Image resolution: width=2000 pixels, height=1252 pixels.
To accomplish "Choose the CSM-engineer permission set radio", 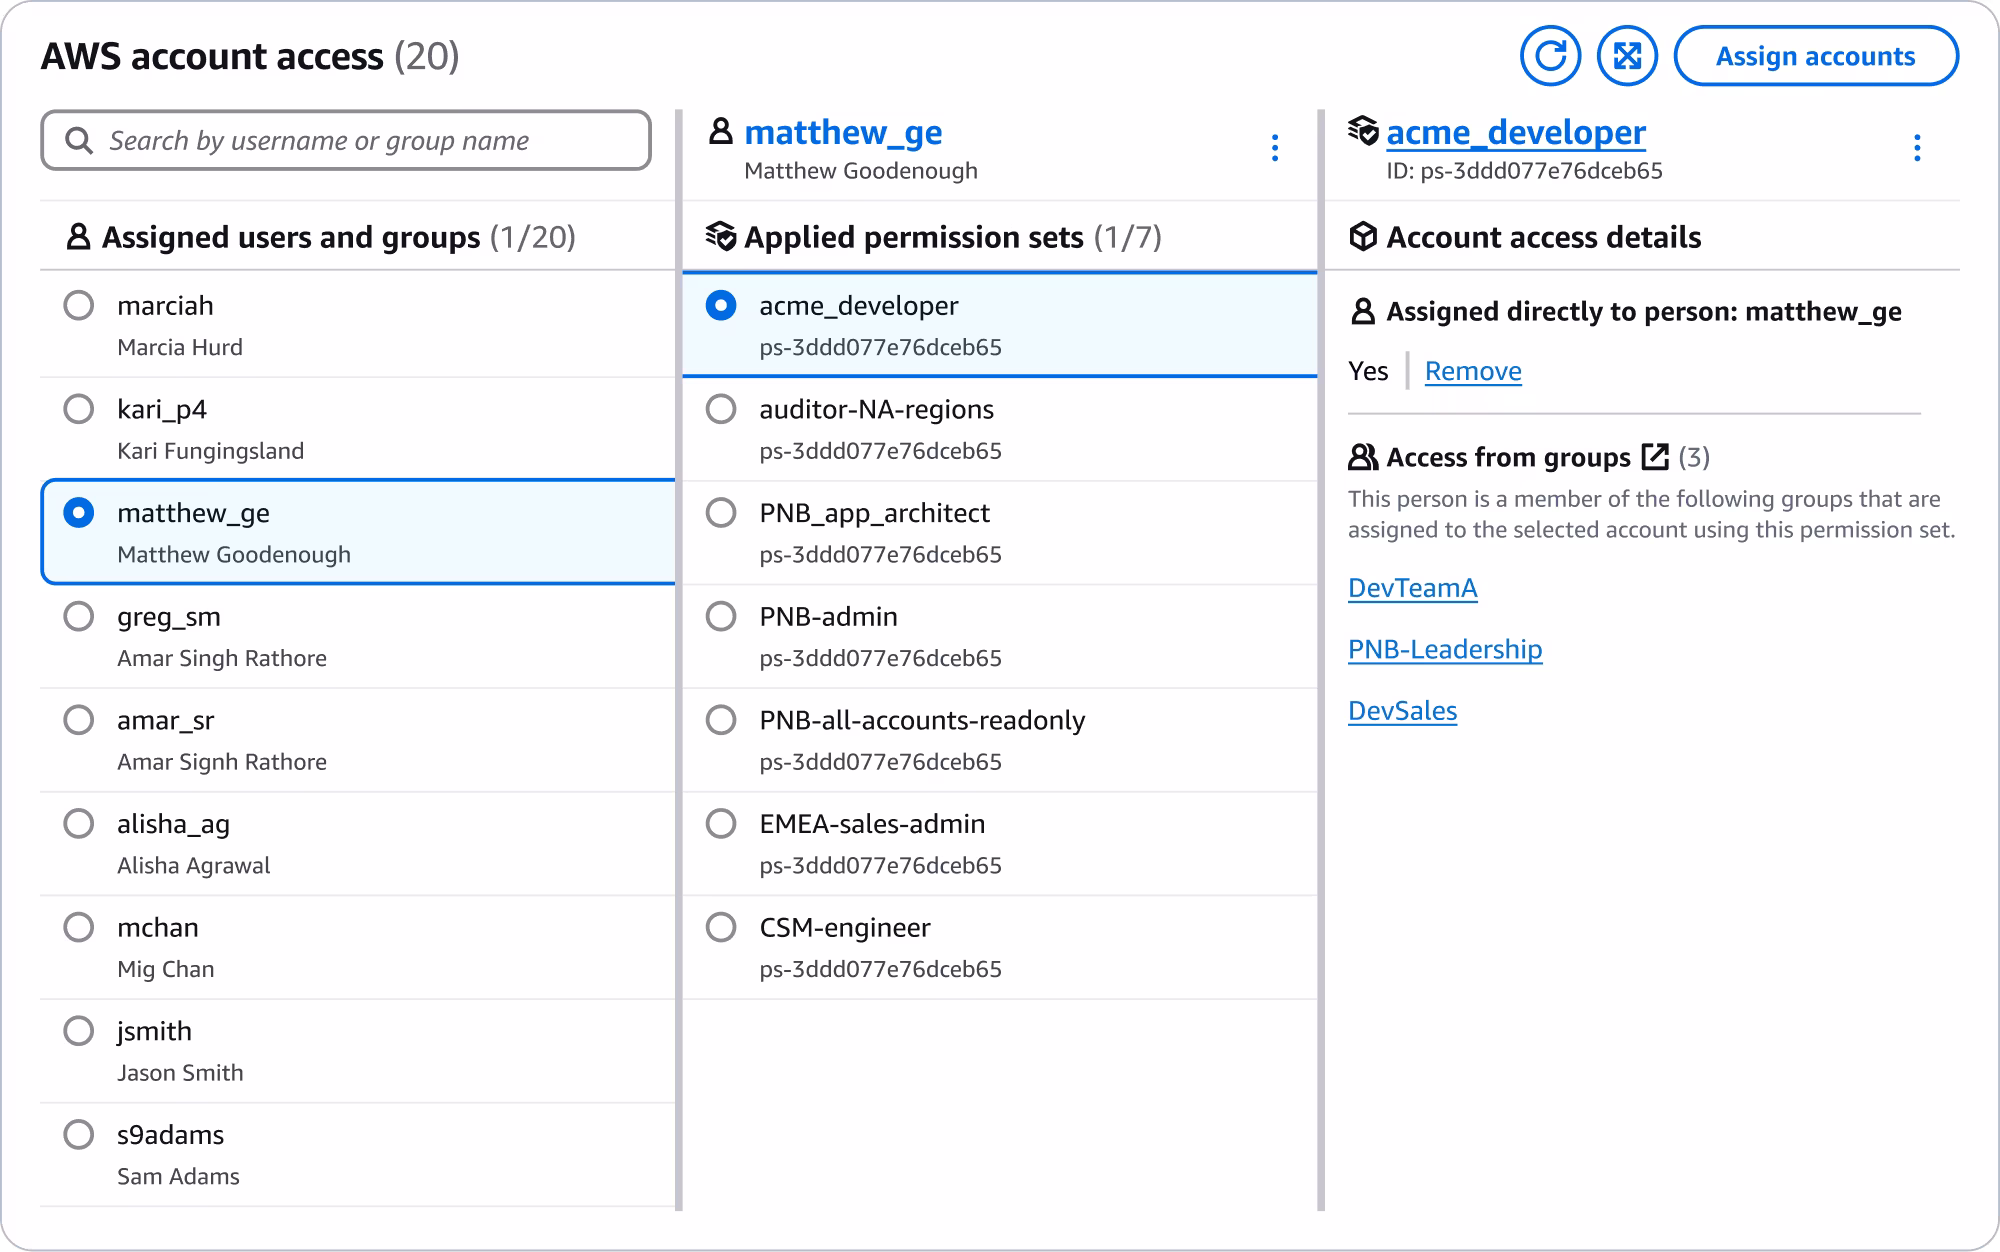I will tap(721, 927).
